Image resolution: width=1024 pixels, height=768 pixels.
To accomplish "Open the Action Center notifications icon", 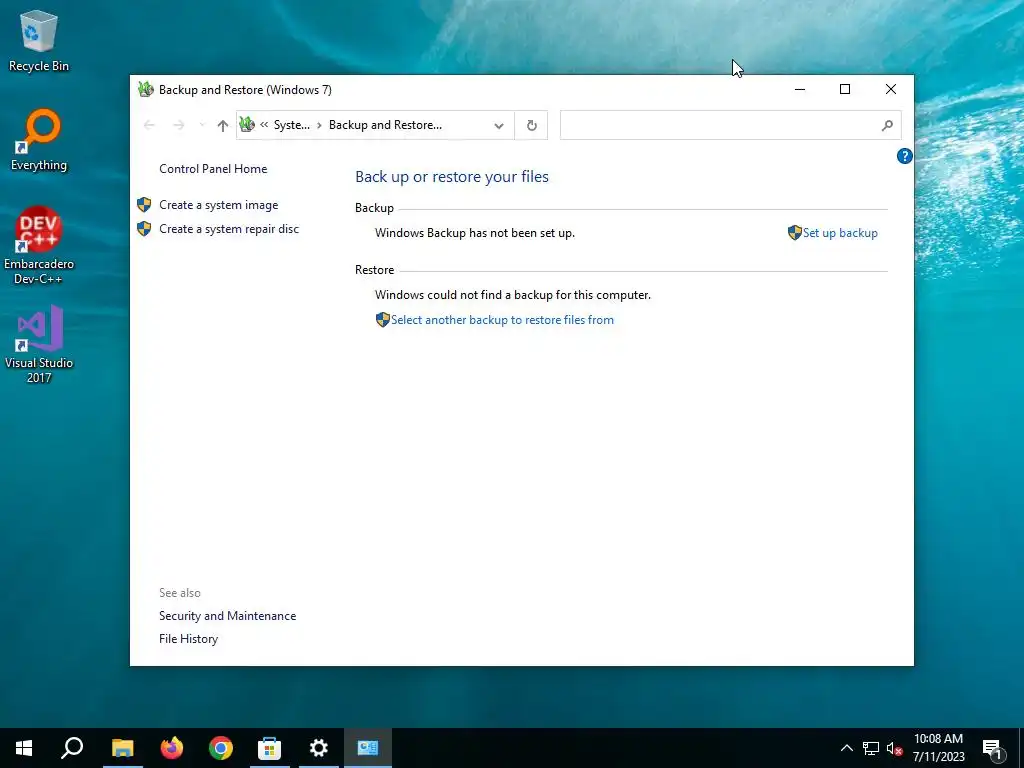I will [x=993, y=748].
